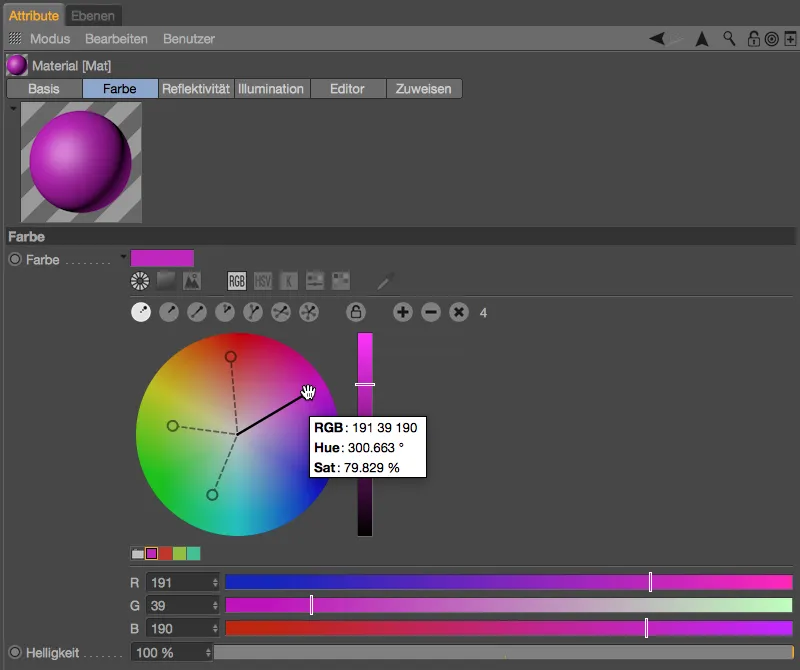Screen dimensions: 800x670
Task: Add a harmony color with plus
Action: [403, 312]
